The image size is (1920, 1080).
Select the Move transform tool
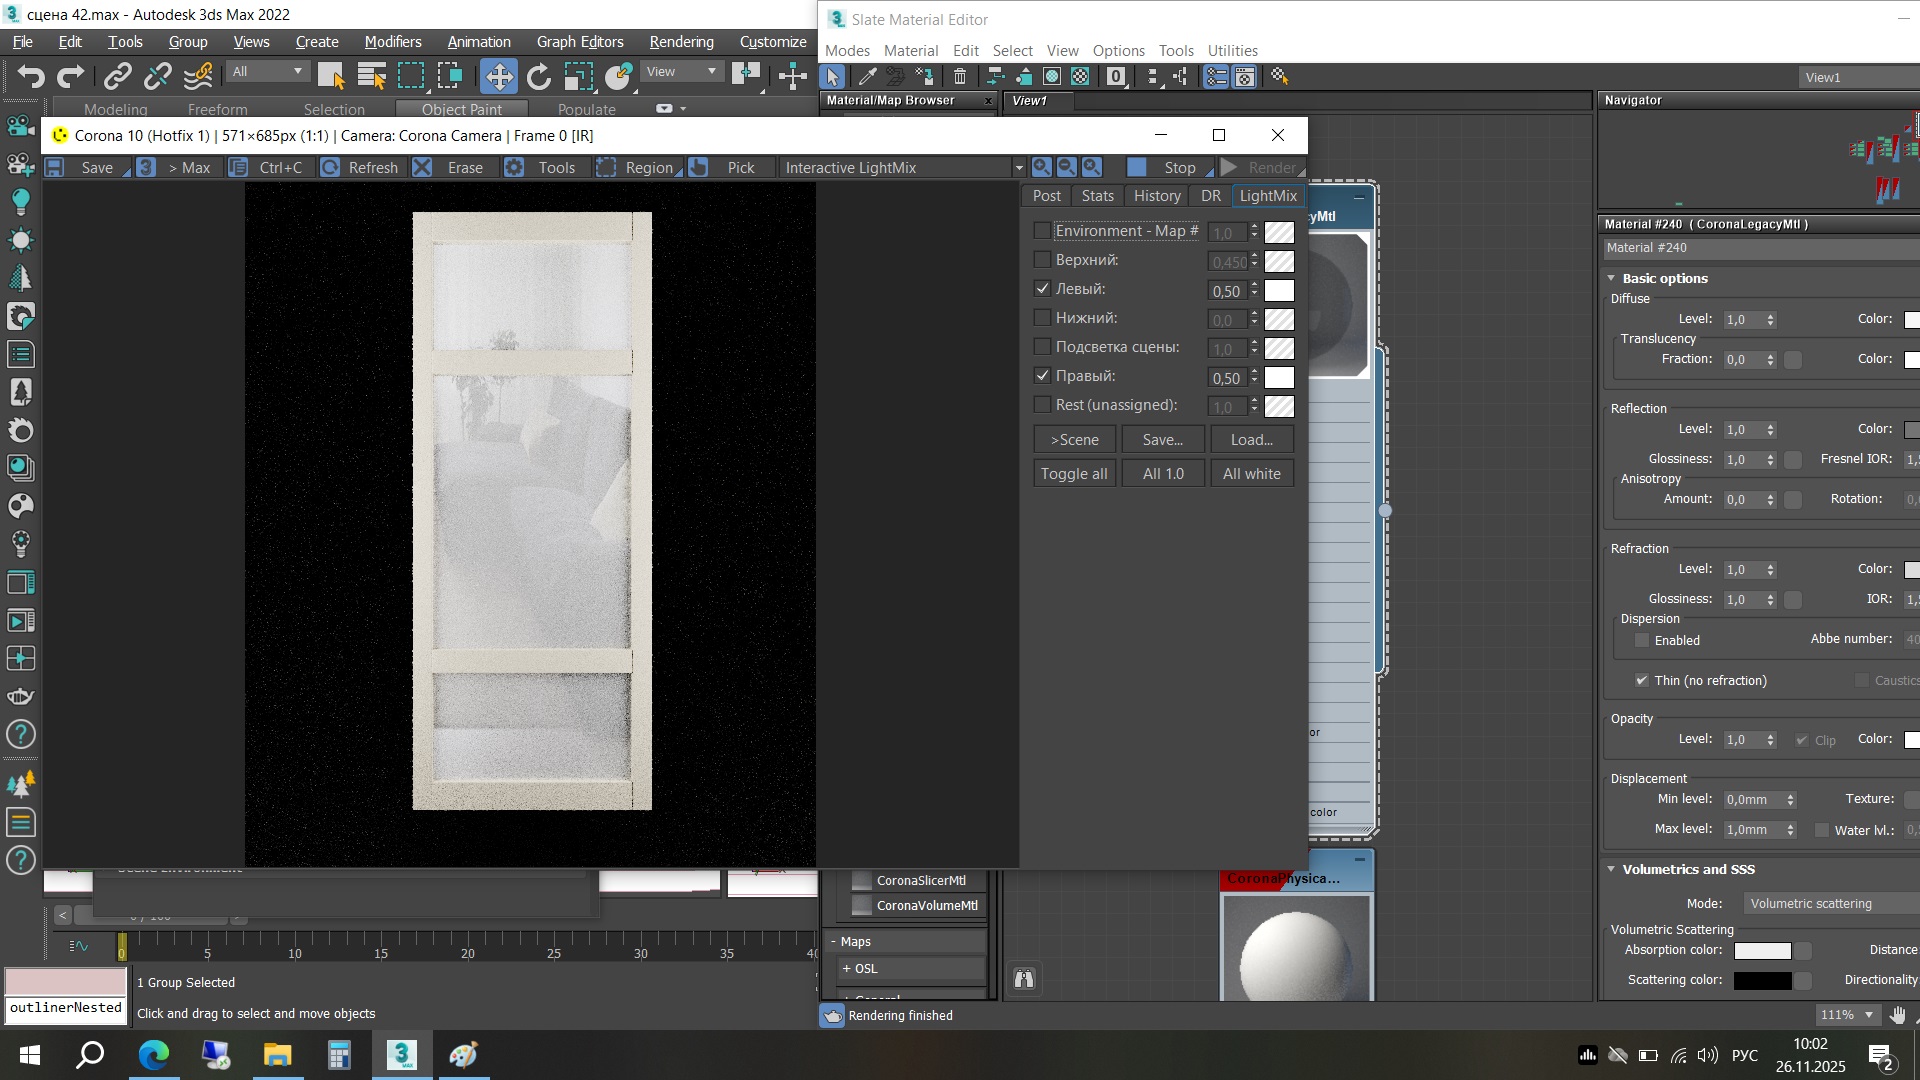tap(498, 76)
